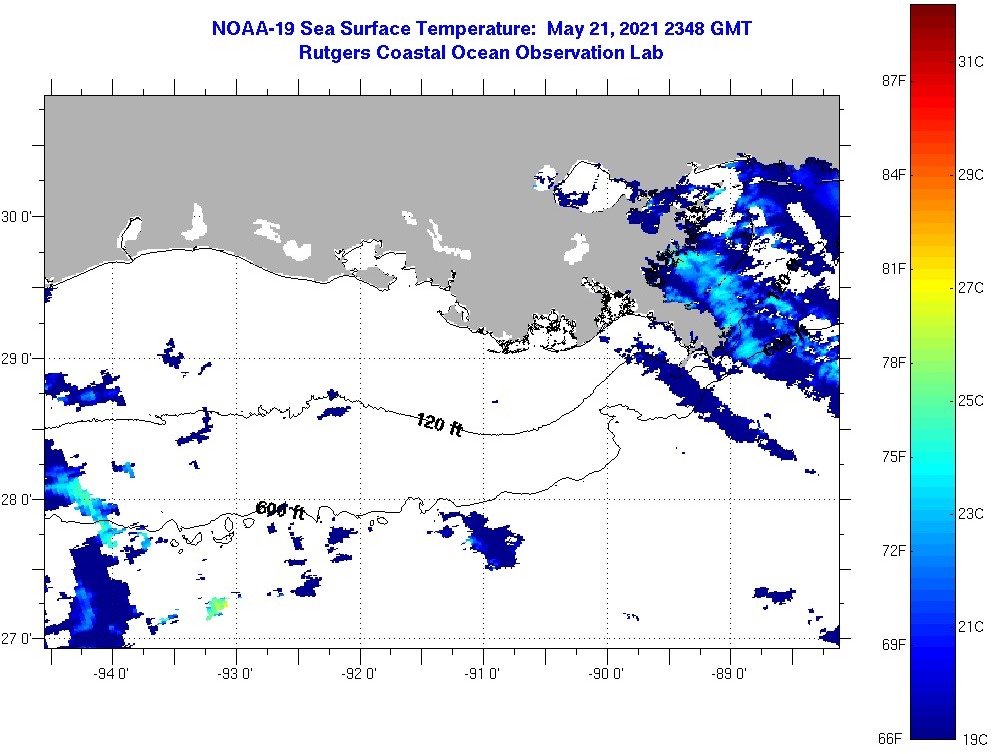The width and height of the screenshot is (992, 754).
Task: Click the longitude label '-93 0''
Action: click(x=235, y=674)
